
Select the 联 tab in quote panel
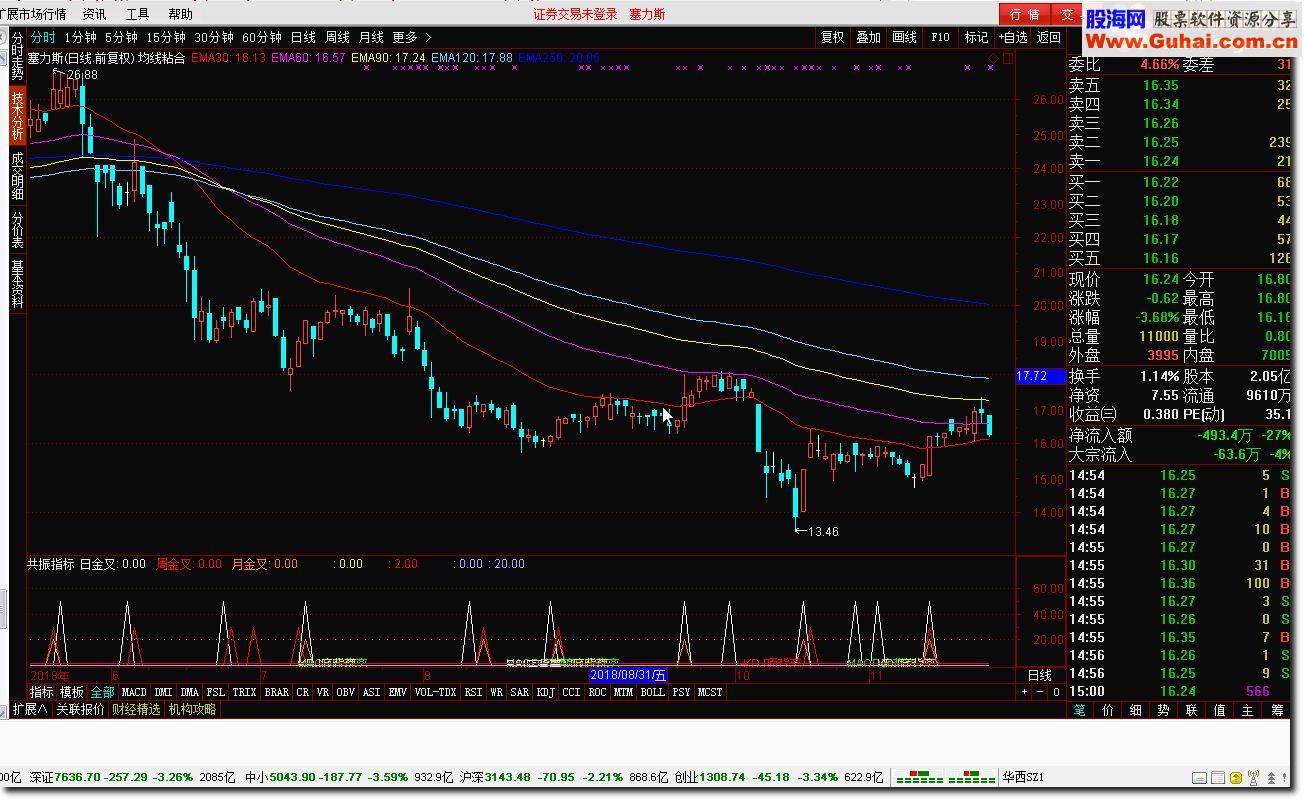[x=1192, y=710]
